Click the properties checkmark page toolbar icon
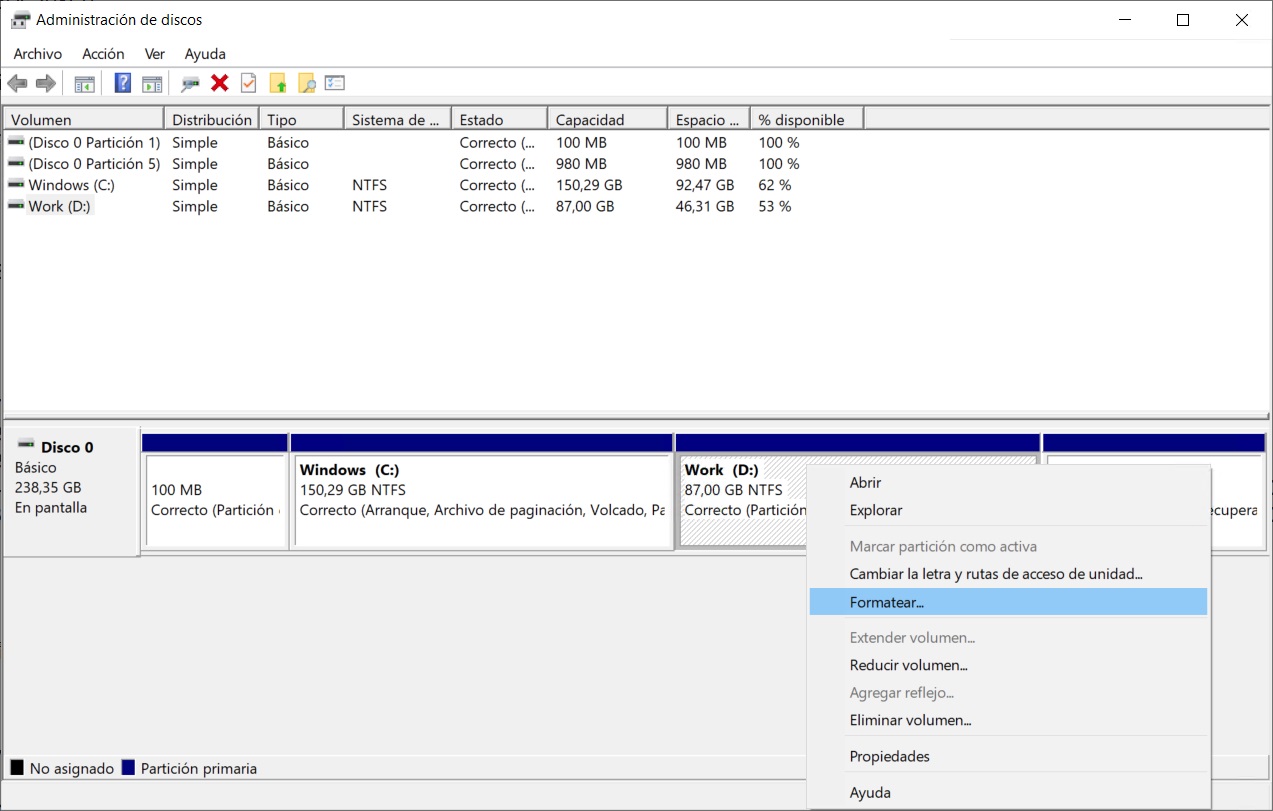1273x811 pixels. coord(249,83)
